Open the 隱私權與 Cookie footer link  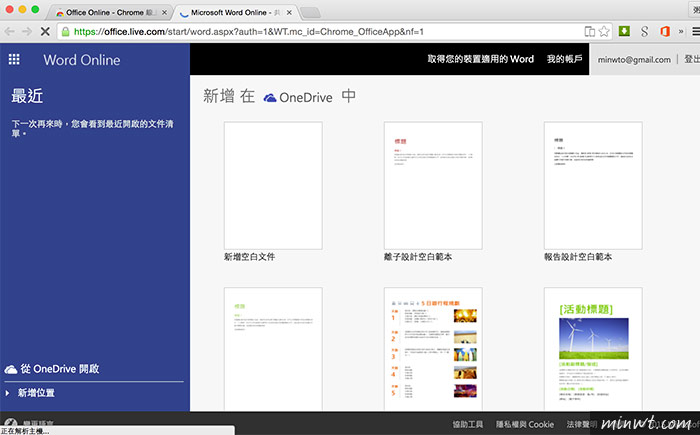coord(525,424)
